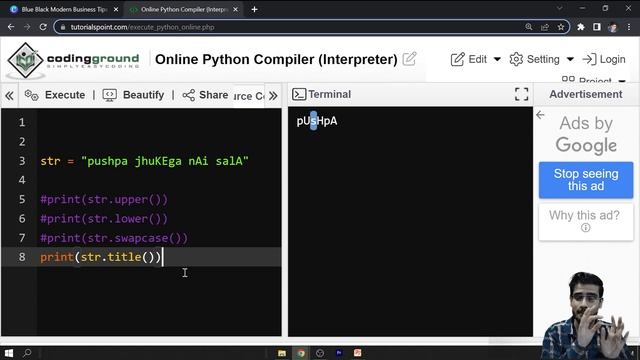Open a new browser tab
Viewport: 640px width, 360px height.
coord(254,9)
